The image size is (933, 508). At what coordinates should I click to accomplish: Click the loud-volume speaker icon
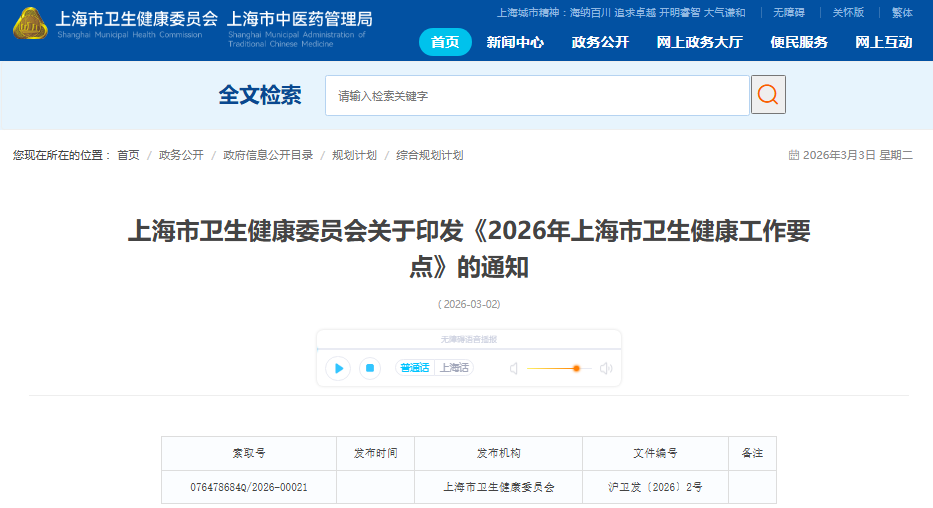(606, 369)
